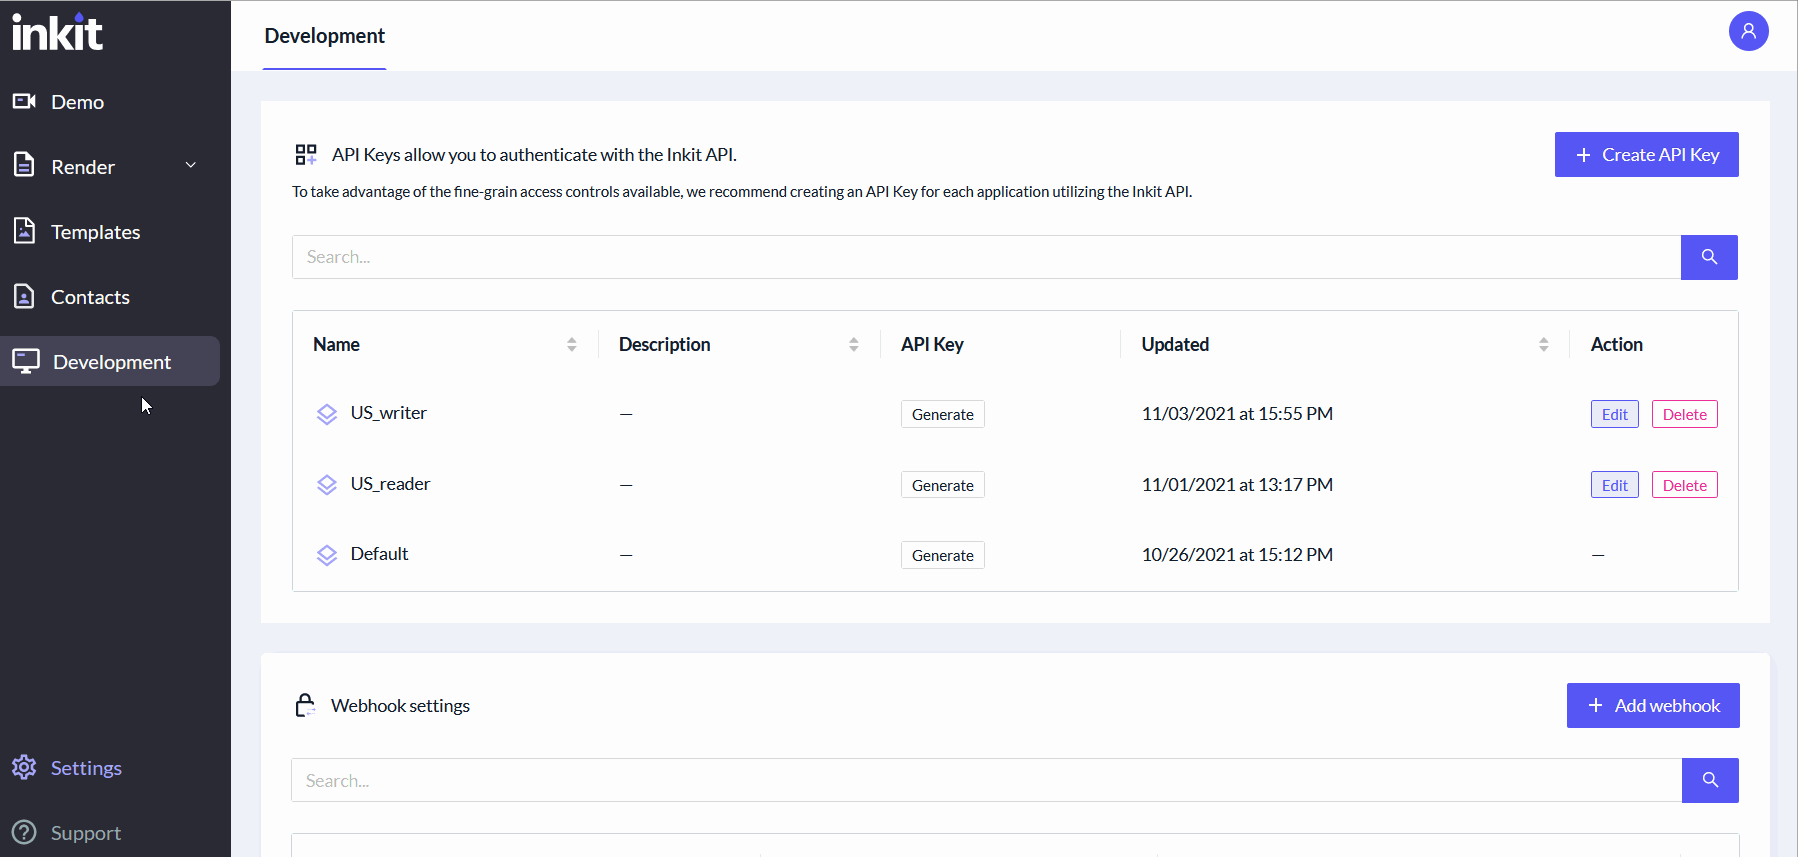1798x857 pixels.
Task: Sort the table by Name column arrows
Action: pos(572,344)
